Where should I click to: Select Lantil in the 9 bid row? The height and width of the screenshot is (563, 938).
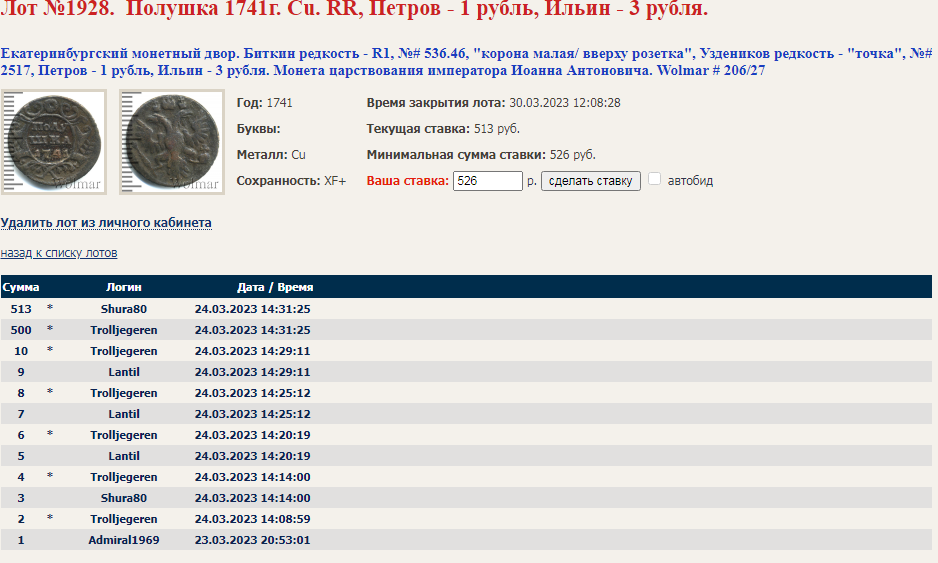(x=124, y=372)
